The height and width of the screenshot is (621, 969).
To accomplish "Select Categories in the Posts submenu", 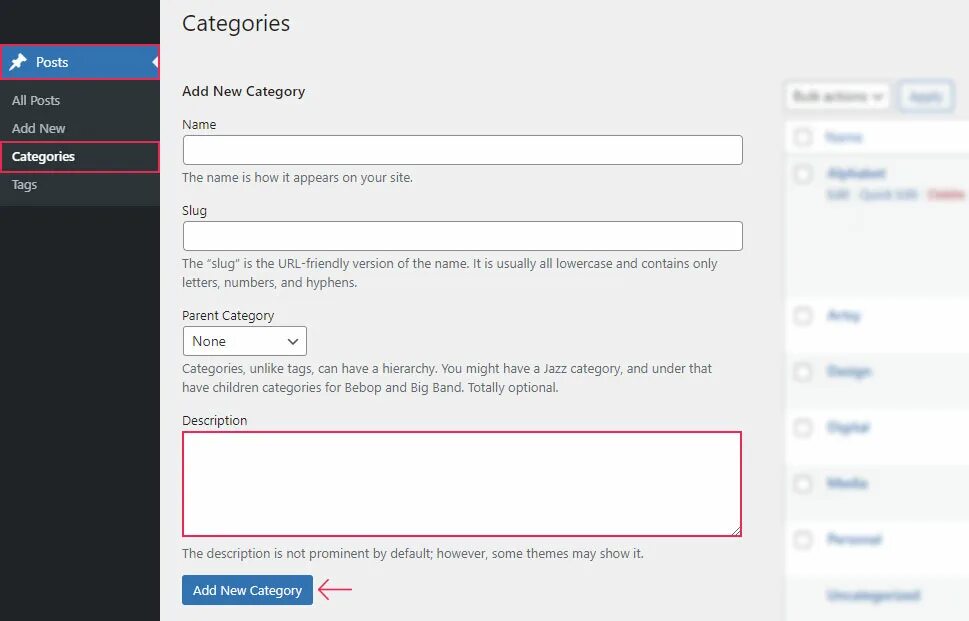I will click(43, 156).
